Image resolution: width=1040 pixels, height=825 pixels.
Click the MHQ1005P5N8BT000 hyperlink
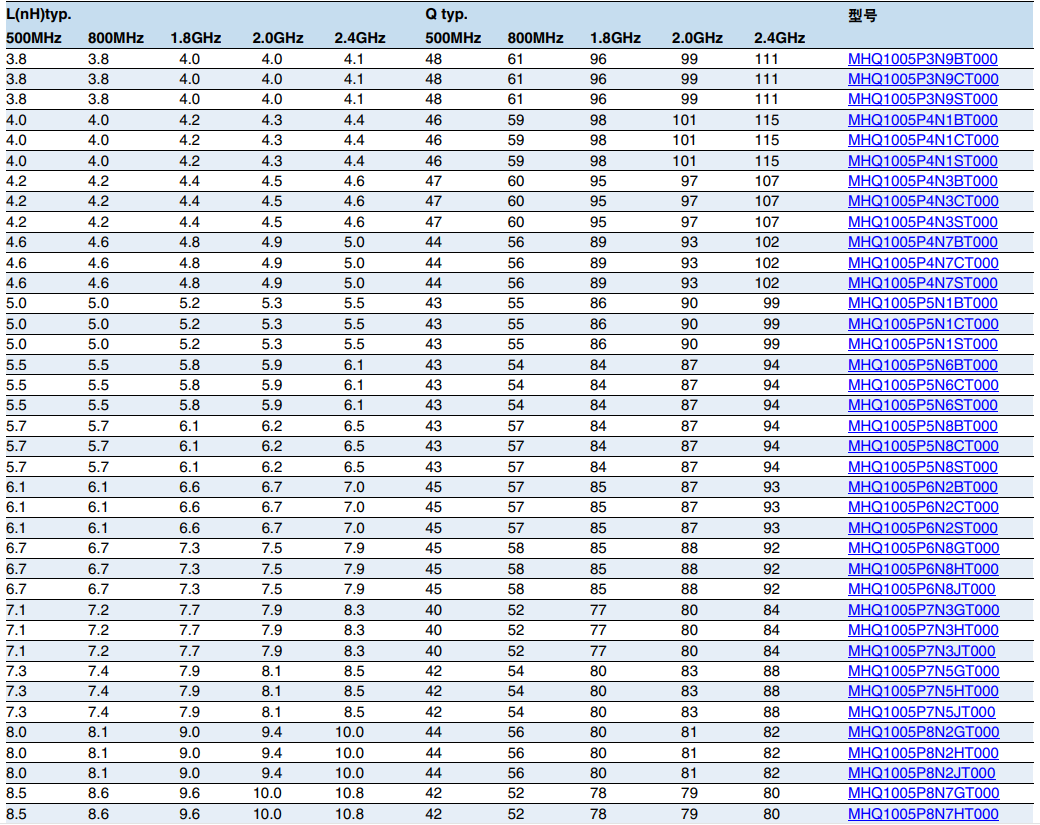point(923,426)
